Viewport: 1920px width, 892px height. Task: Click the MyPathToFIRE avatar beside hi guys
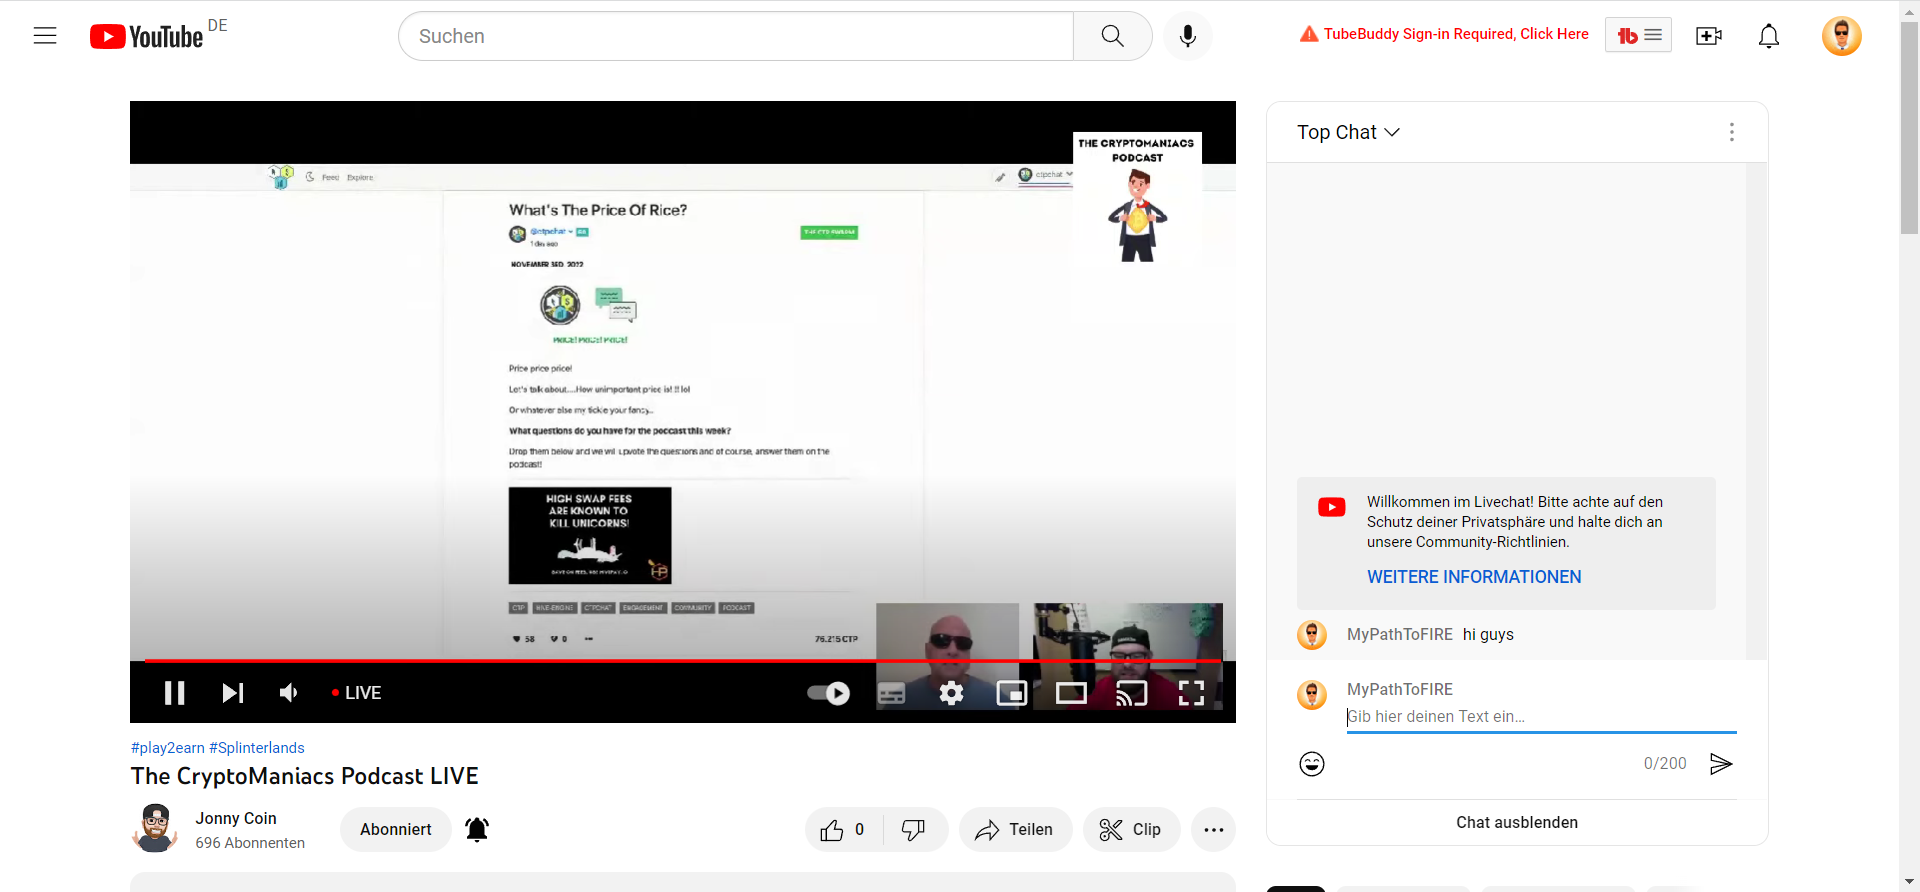click(x=1312, y=635)
